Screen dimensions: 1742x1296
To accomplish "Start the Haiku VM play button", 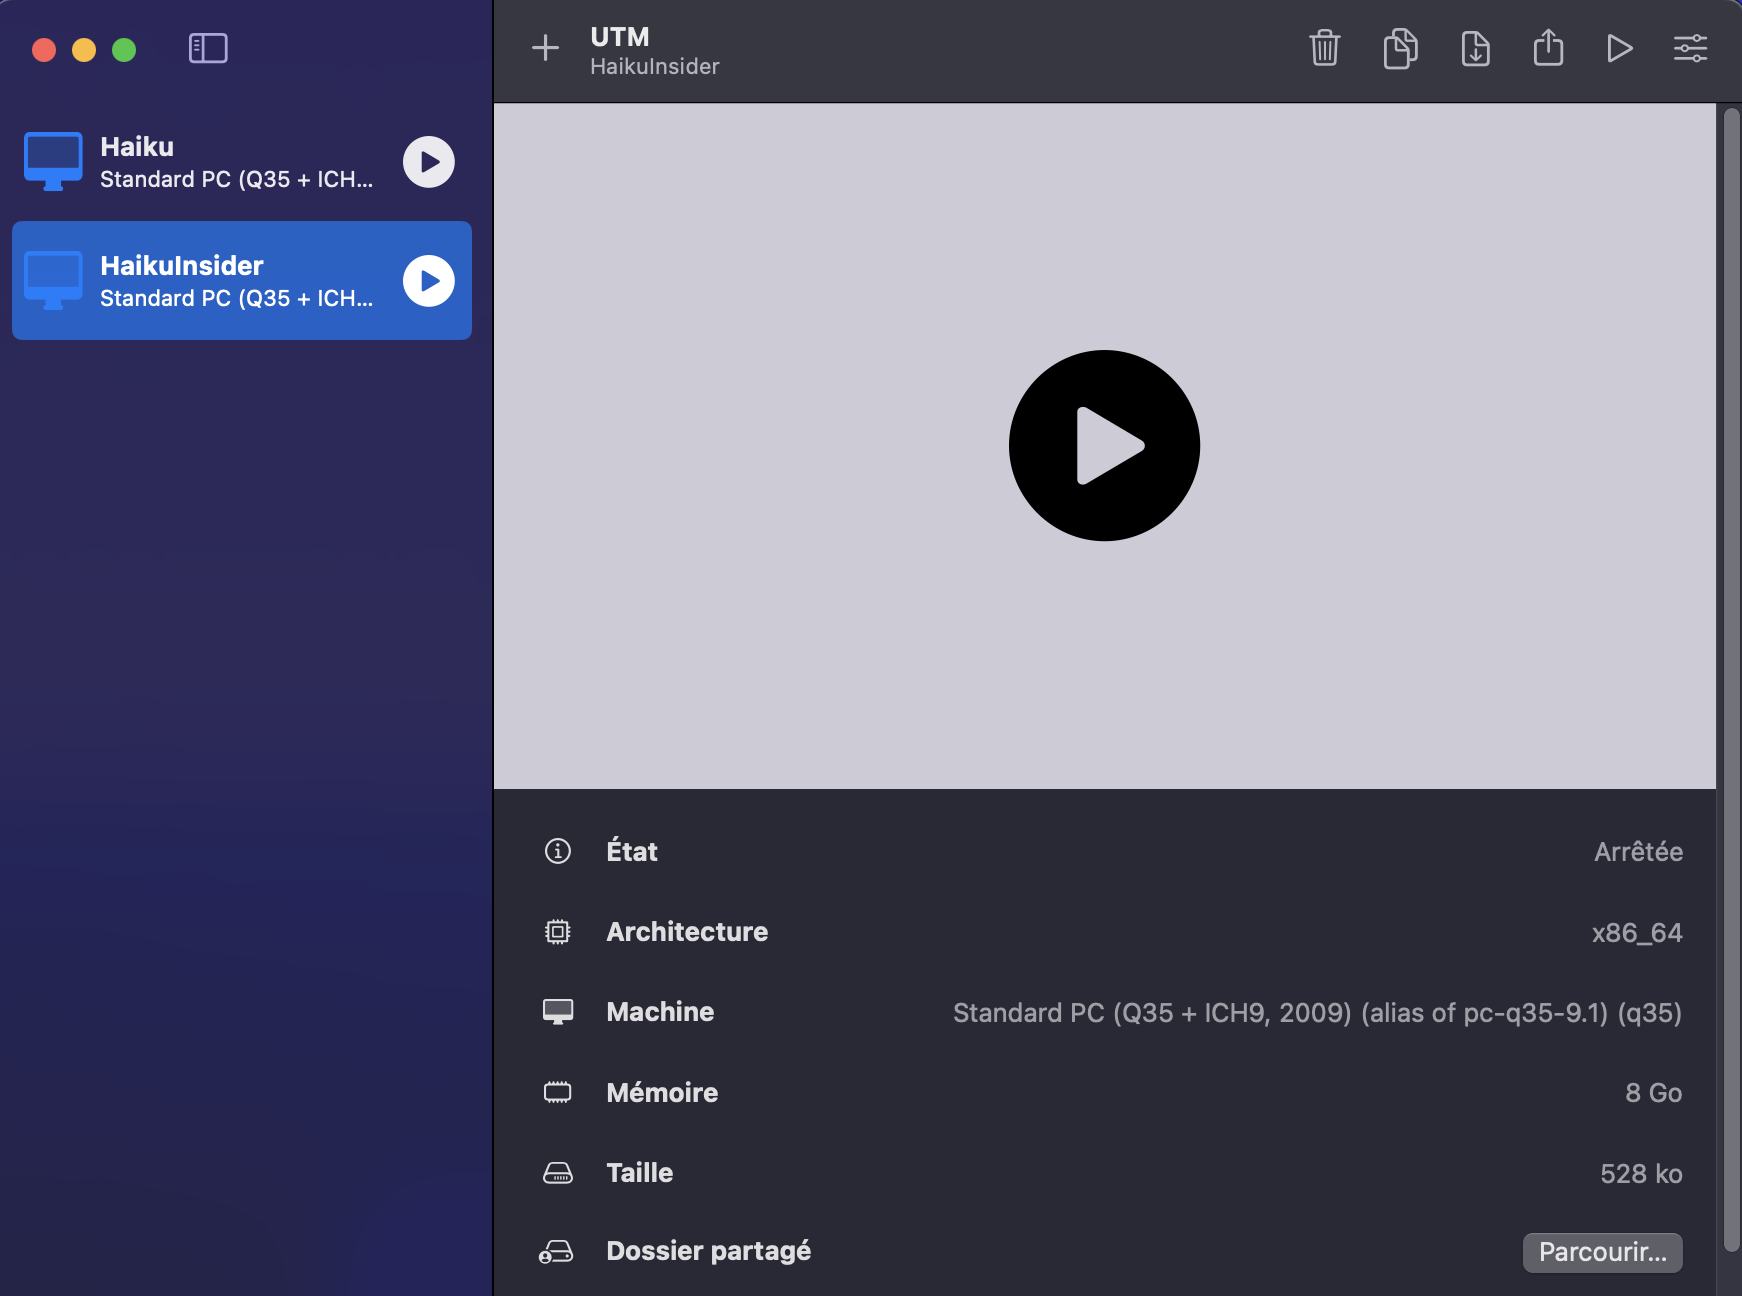I will pos(429,162).
